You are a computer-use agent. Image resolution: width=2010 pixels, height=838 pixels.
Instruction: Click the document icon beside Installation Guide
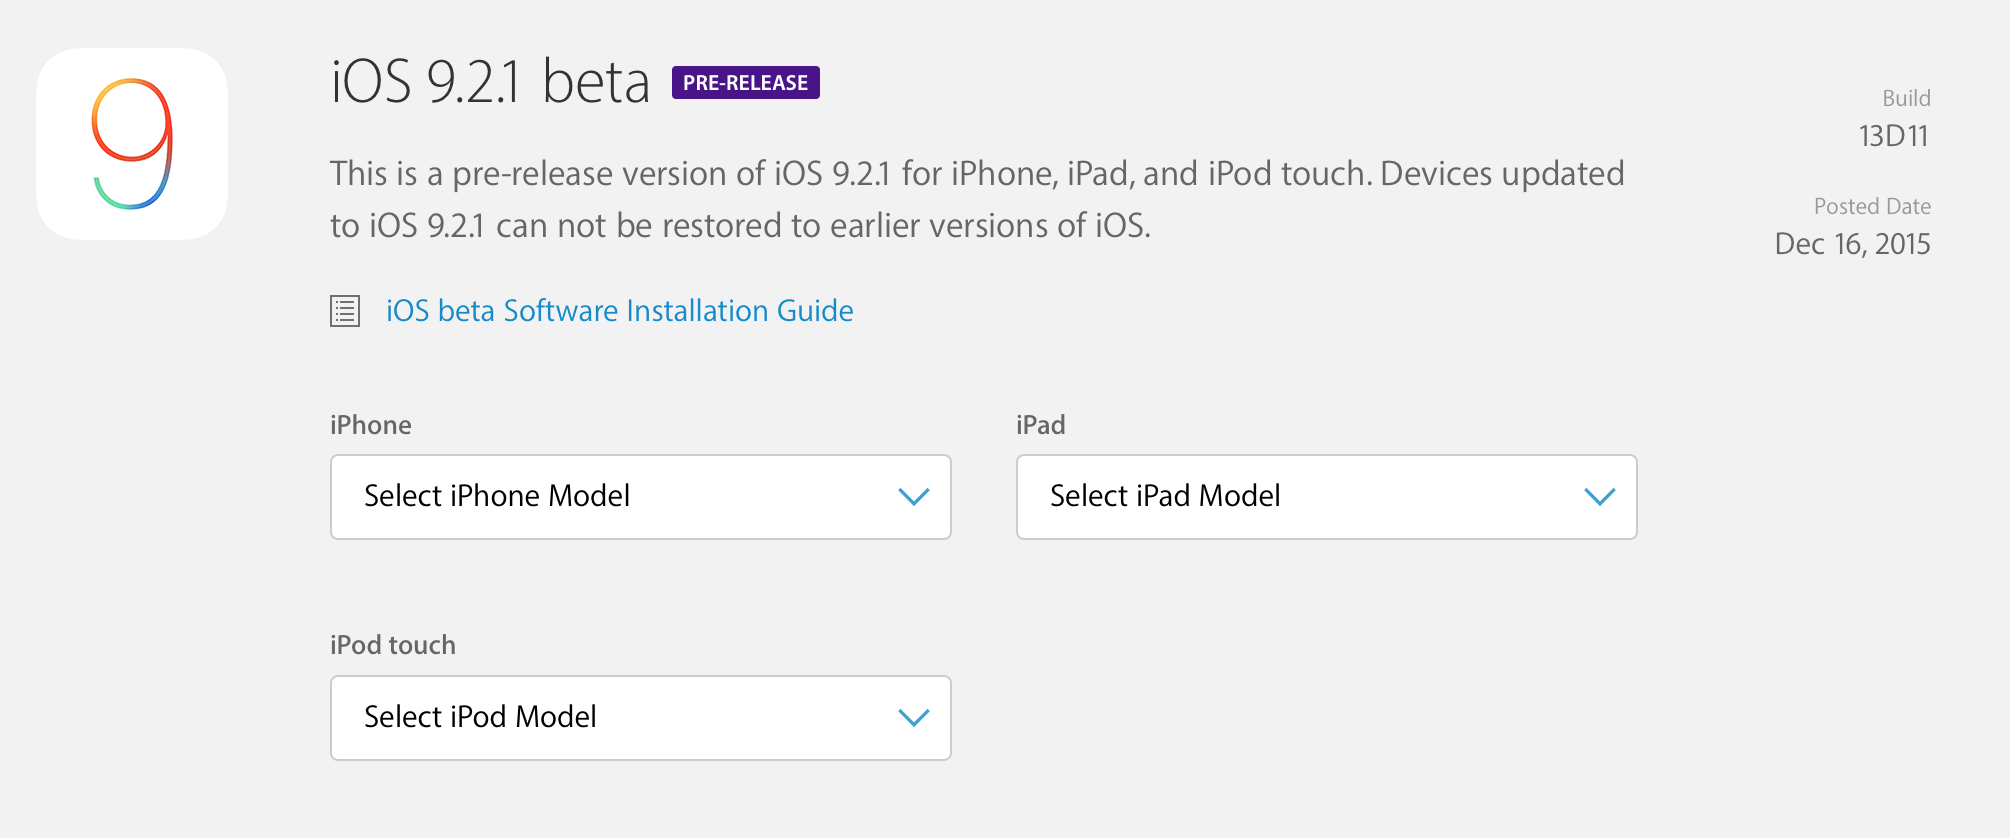(x=345, y=311)
